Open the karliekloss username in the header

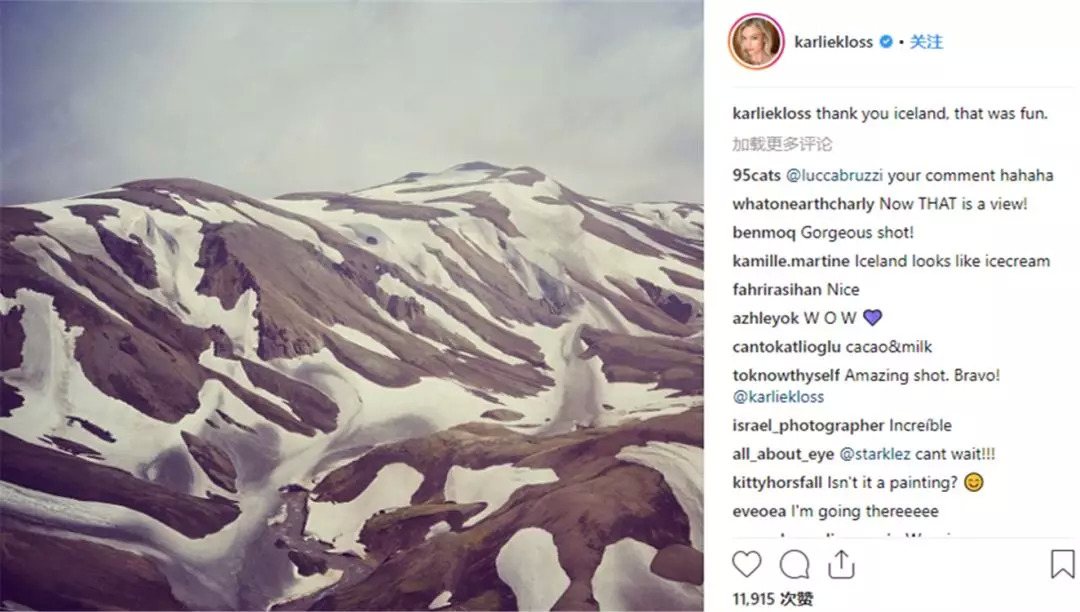(833, 42)
